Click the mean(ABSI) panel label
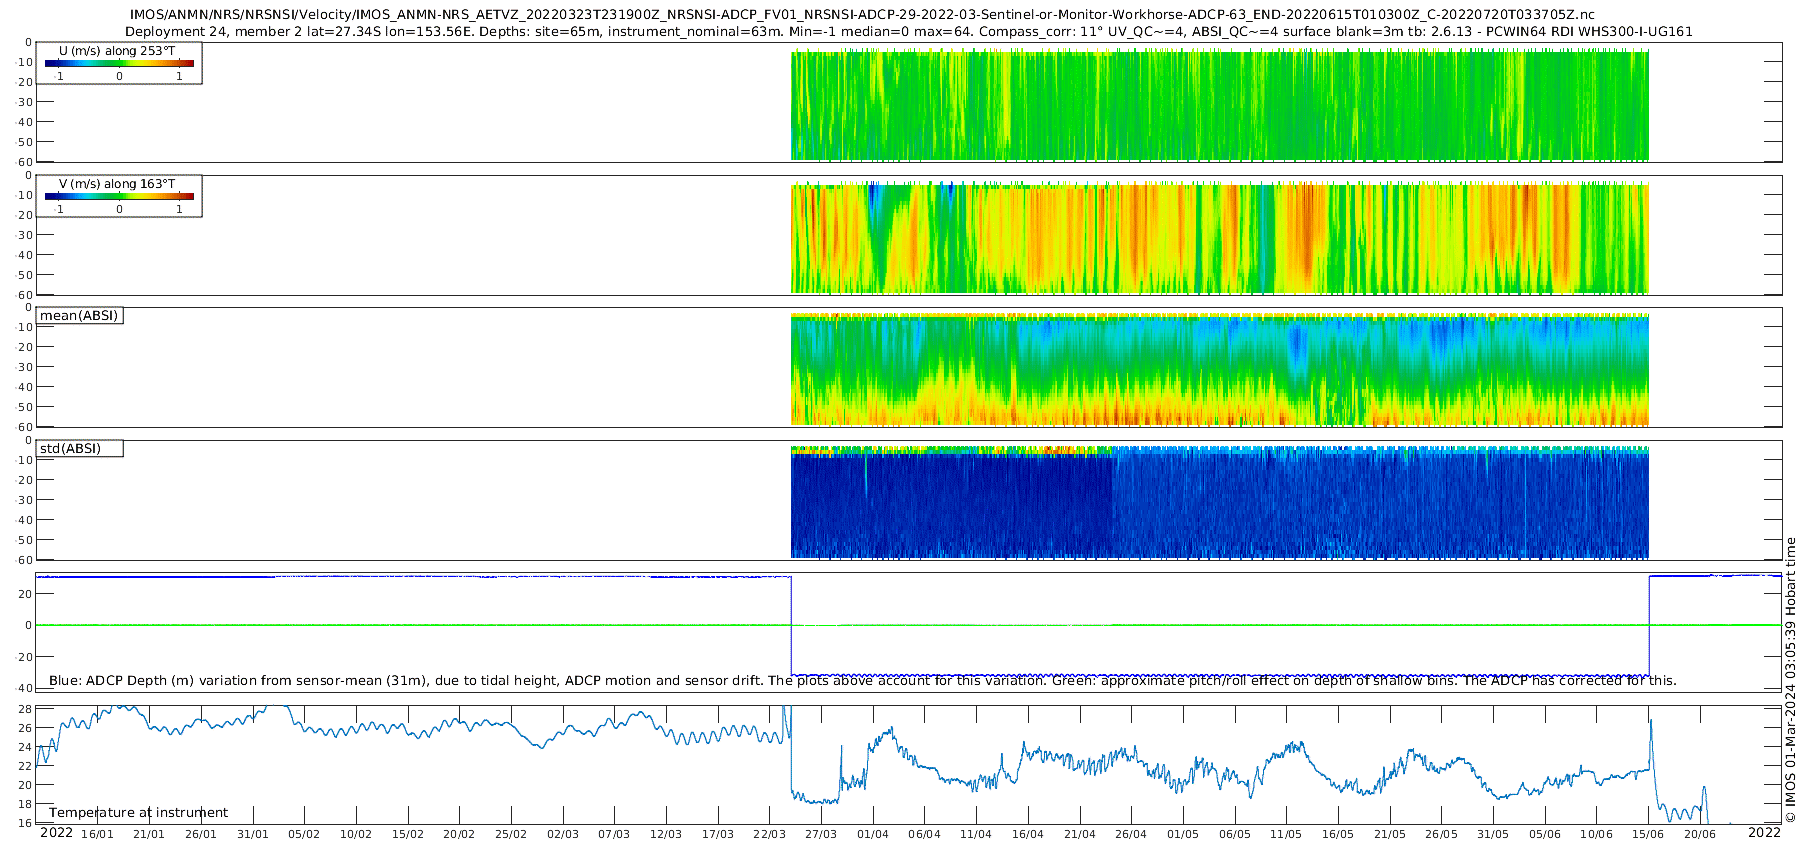 point(79,316)
